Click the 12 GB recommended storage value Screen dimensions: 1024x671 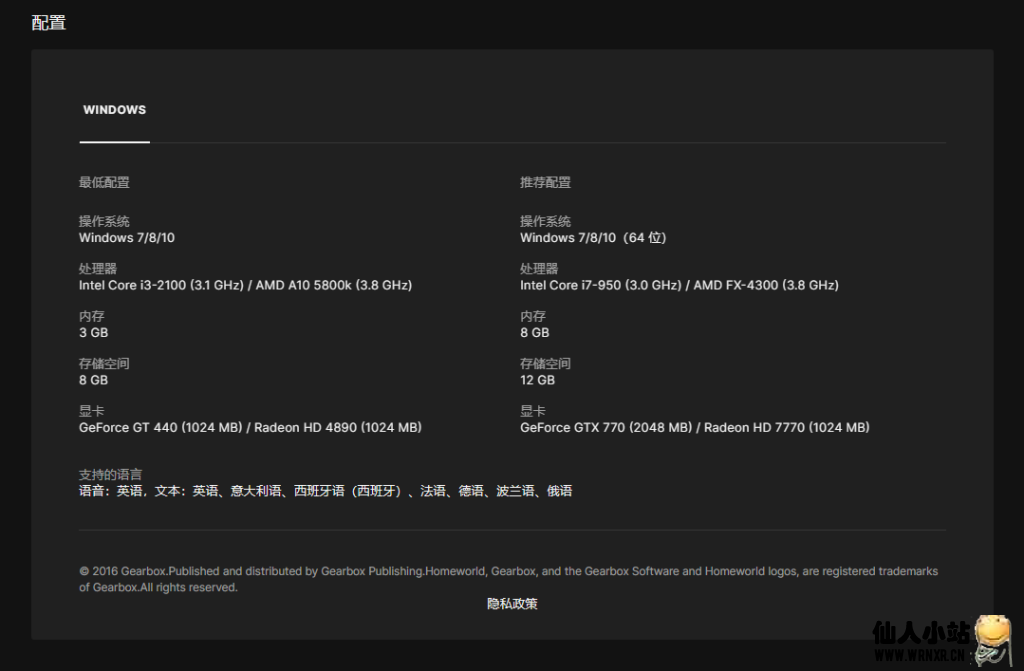coord(537,380)
